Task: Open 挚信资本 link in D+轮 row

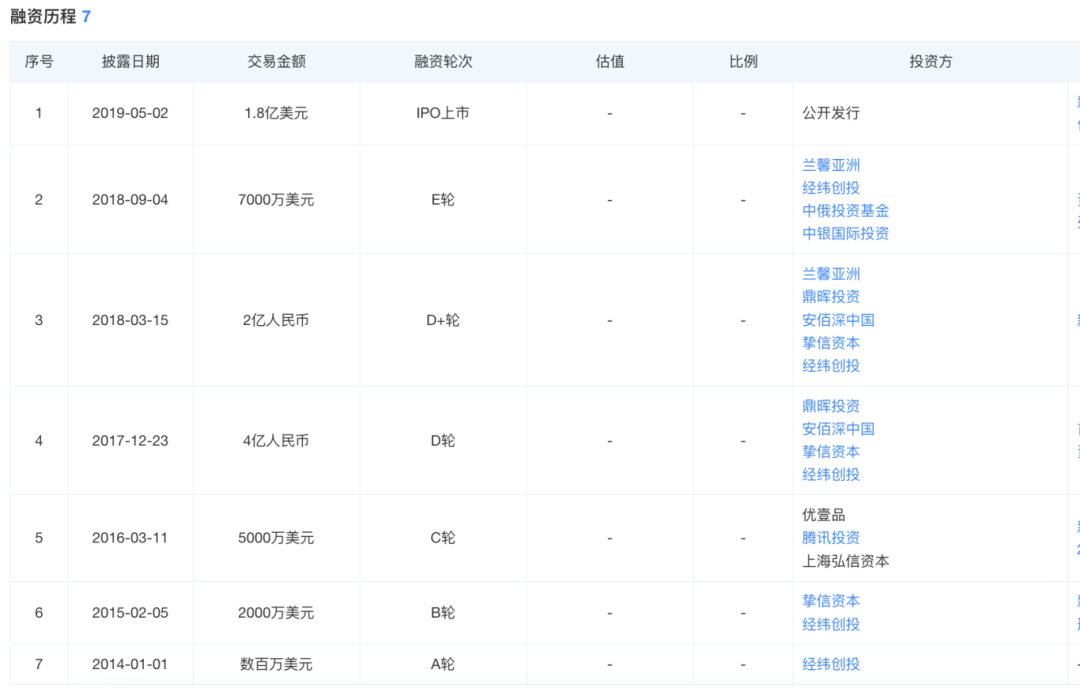Action: [x=831, y=343]
